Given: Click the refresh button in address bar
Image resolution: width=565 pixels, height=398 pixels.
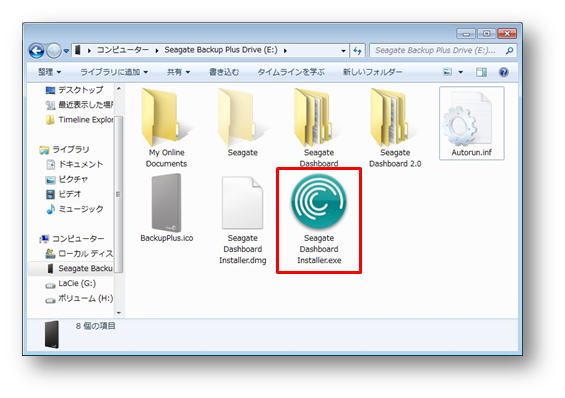Looking at the screenshot, I should point(357,51).
